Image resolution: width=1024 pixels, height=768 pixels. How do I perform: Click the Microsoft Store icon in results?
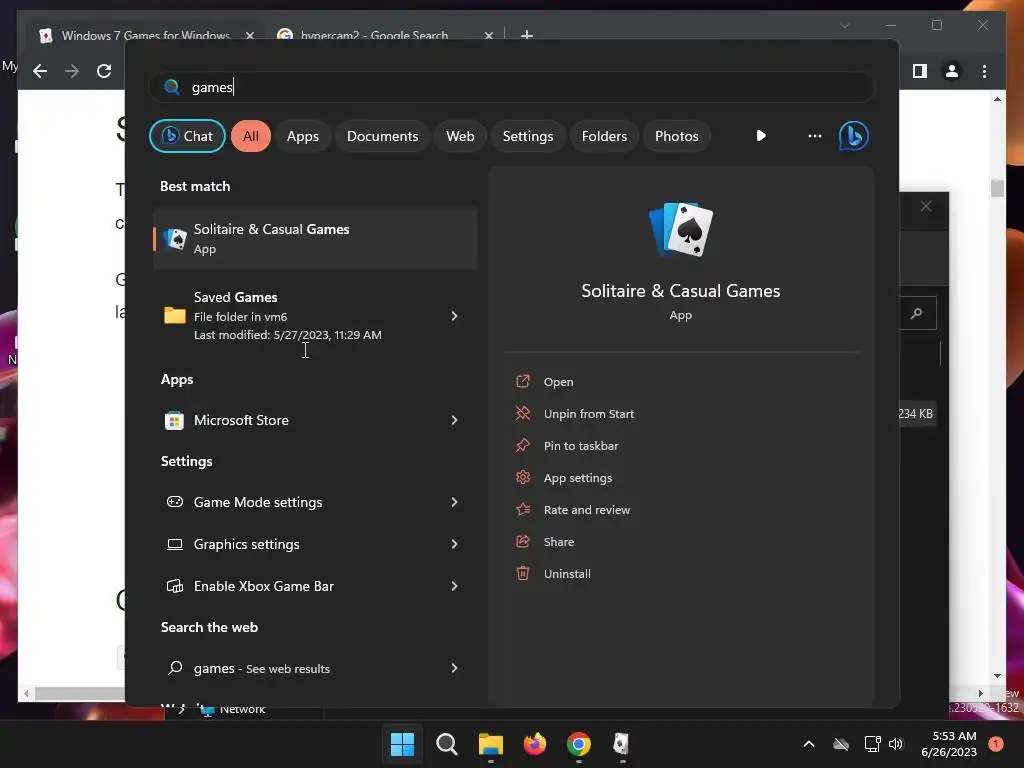click(174, 421)
